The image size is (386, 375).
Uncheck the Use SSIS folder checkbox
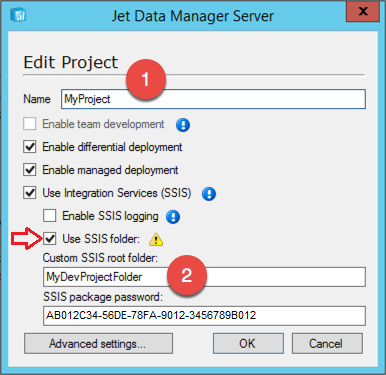pos(49,239)
